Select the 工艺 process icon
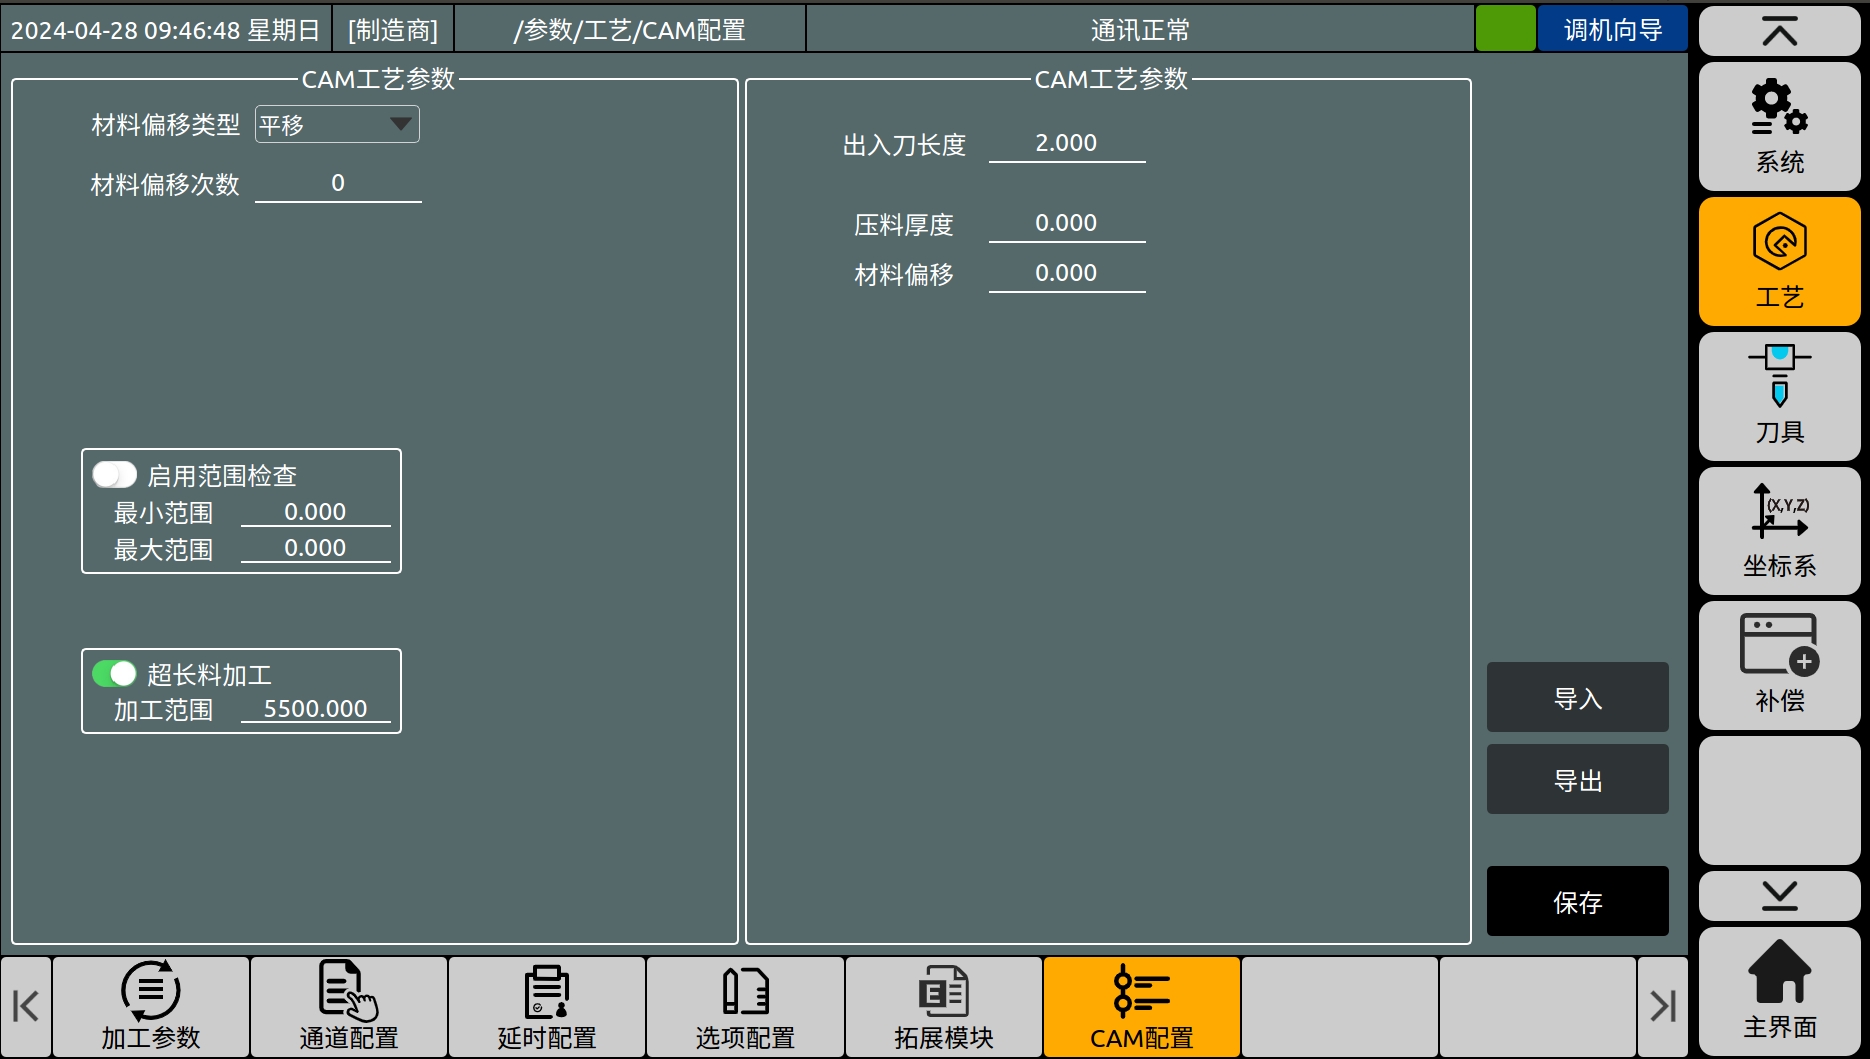 (1779, 261)
